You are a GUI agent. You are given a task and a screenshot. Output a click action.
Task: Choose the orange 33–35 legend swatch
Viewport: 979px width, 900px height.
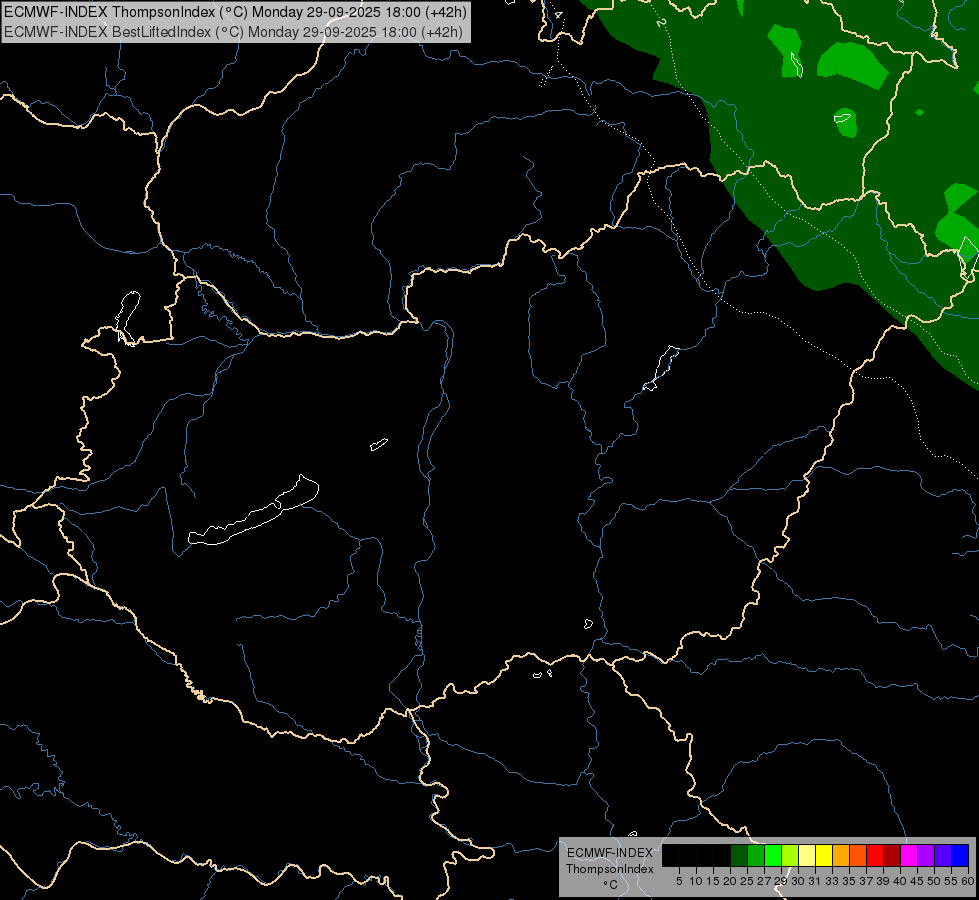[841, 855]
